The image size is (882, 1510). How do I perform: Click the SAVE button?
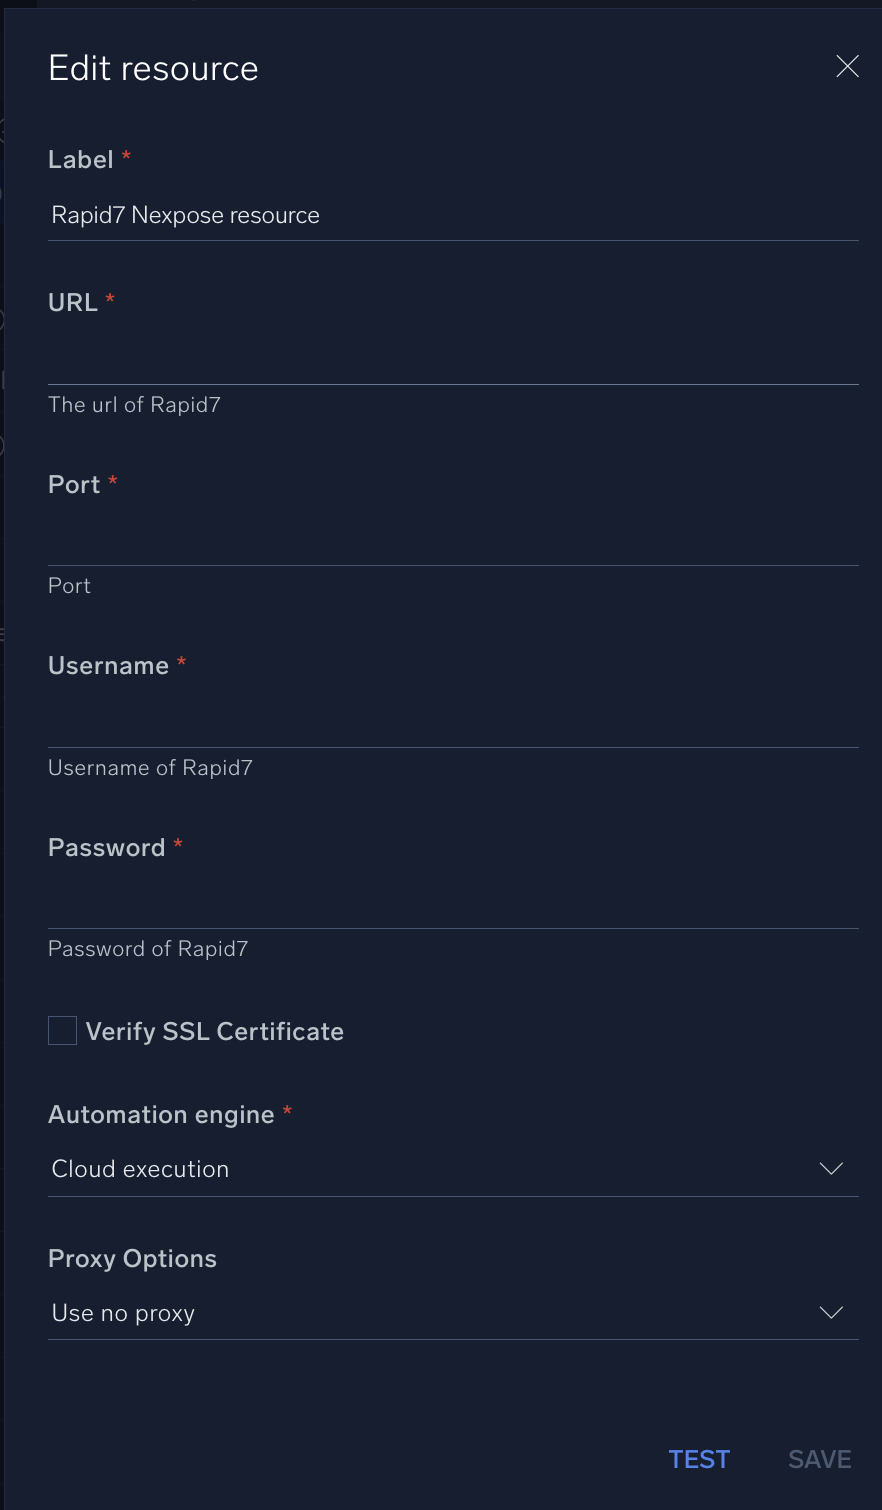[819, 1459]
